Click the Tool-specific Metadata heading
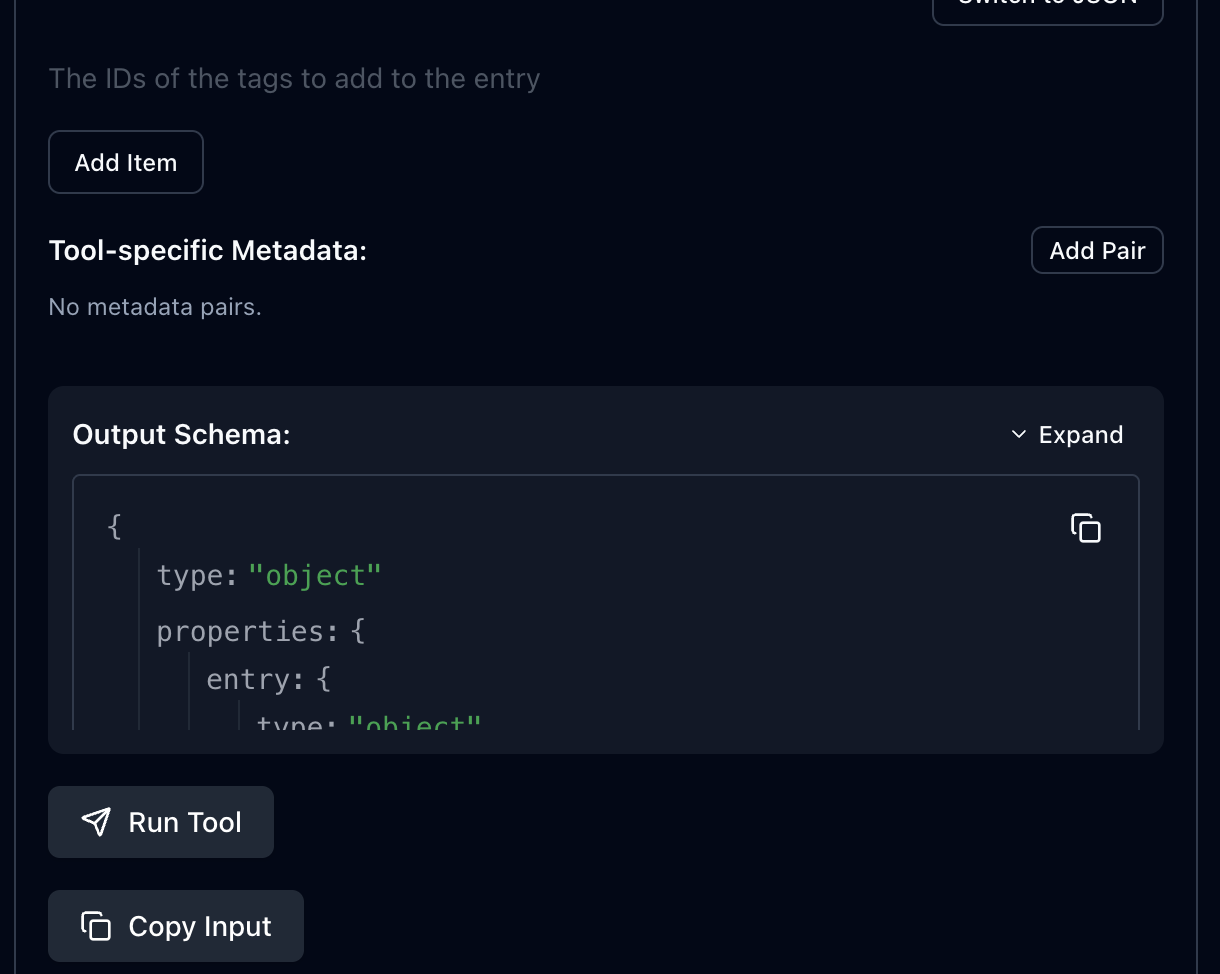1220x974 pixels. (x=208, y=250)
